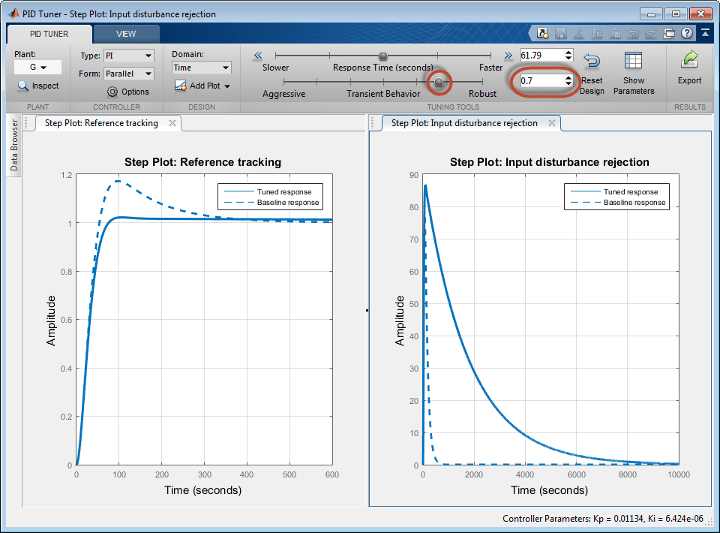720x533 pixels.
Task: Decrement the transient behavior 0.7 spinner
Action: coord(568,84)
